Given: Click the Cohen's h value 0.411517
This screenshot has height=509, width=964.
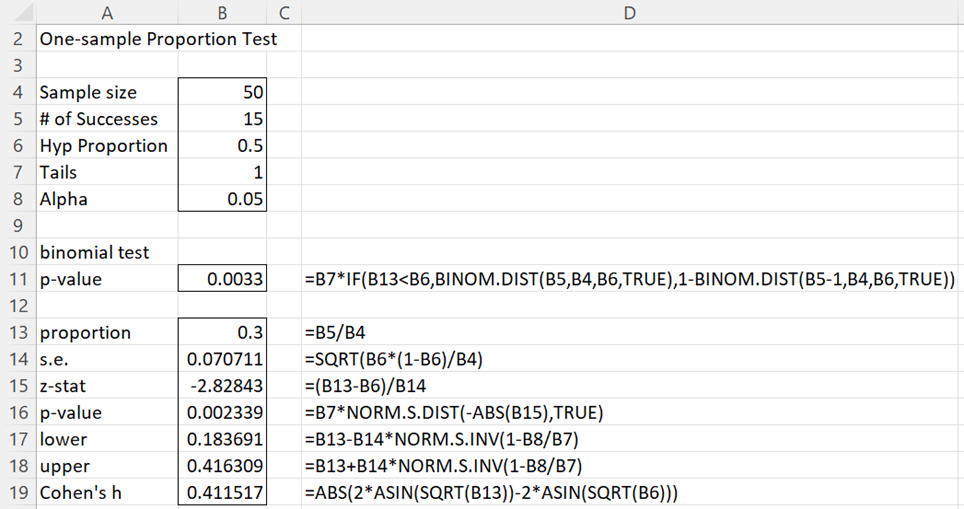Looking at the screenshot, I should [223, 492].
